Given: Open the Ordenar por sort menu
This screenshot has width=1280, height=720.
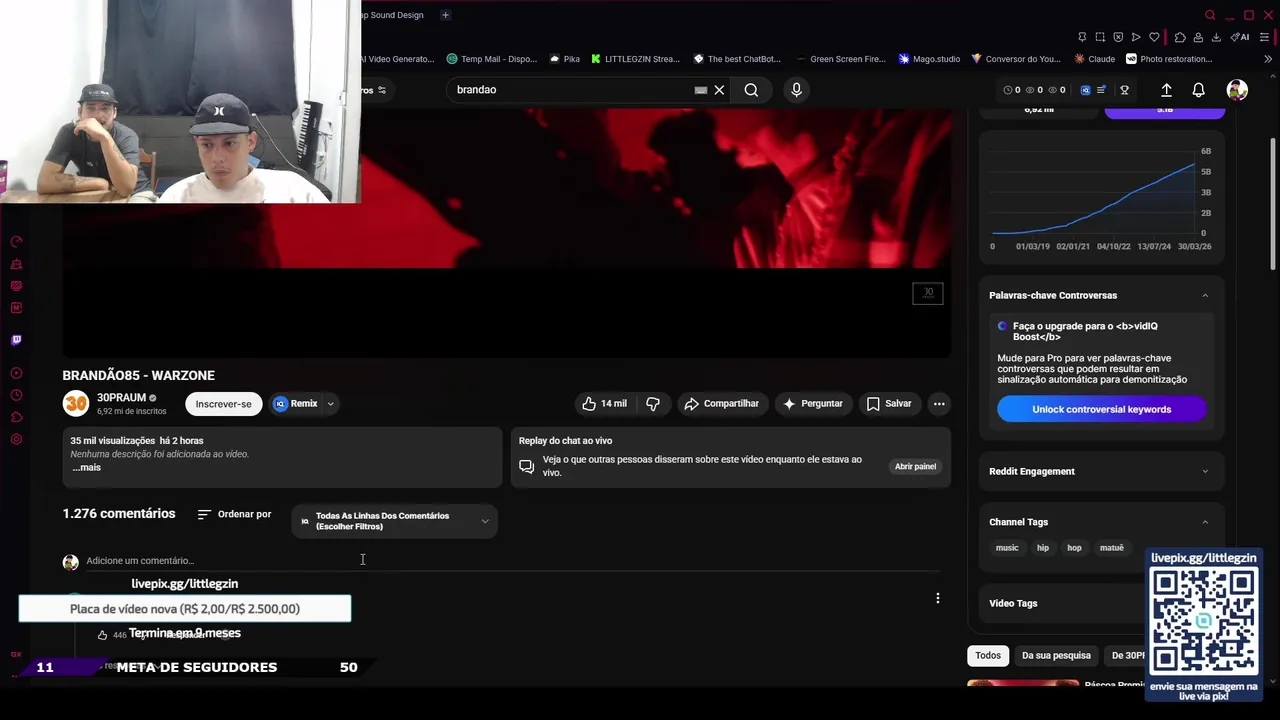Looking at the screenshot, I should click(x=234, y=514).
